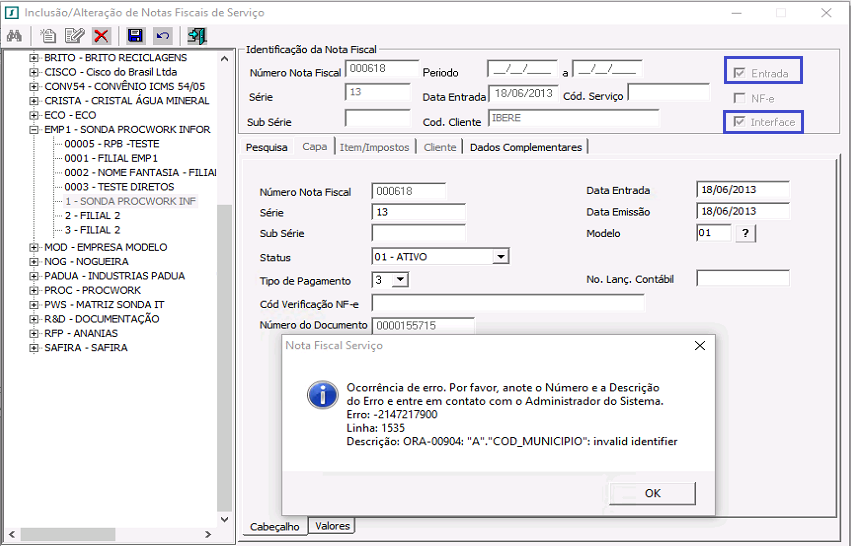Click the Data Emissão date field

(743, 211)
